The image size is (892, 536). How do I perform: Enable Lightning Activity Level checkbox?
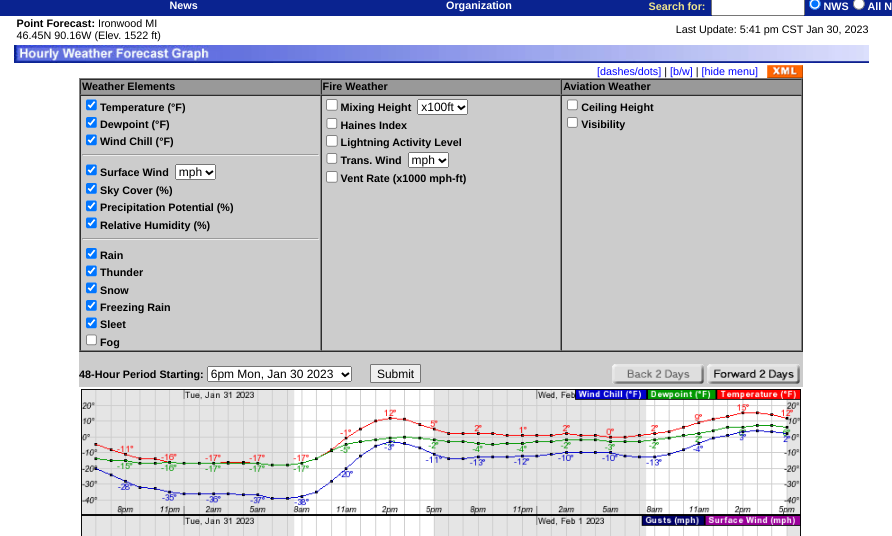click(x=332, y=141)
